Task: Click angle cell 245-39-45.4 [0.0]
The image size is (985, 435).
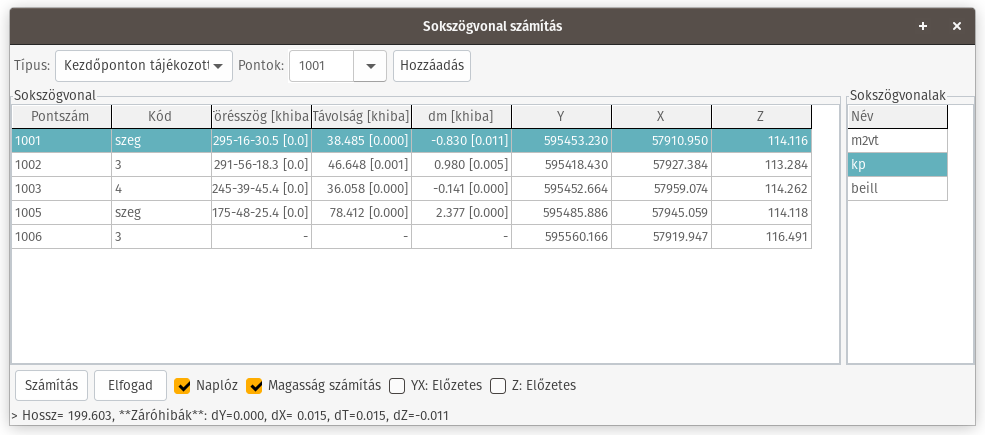Action: click(261, 189)
